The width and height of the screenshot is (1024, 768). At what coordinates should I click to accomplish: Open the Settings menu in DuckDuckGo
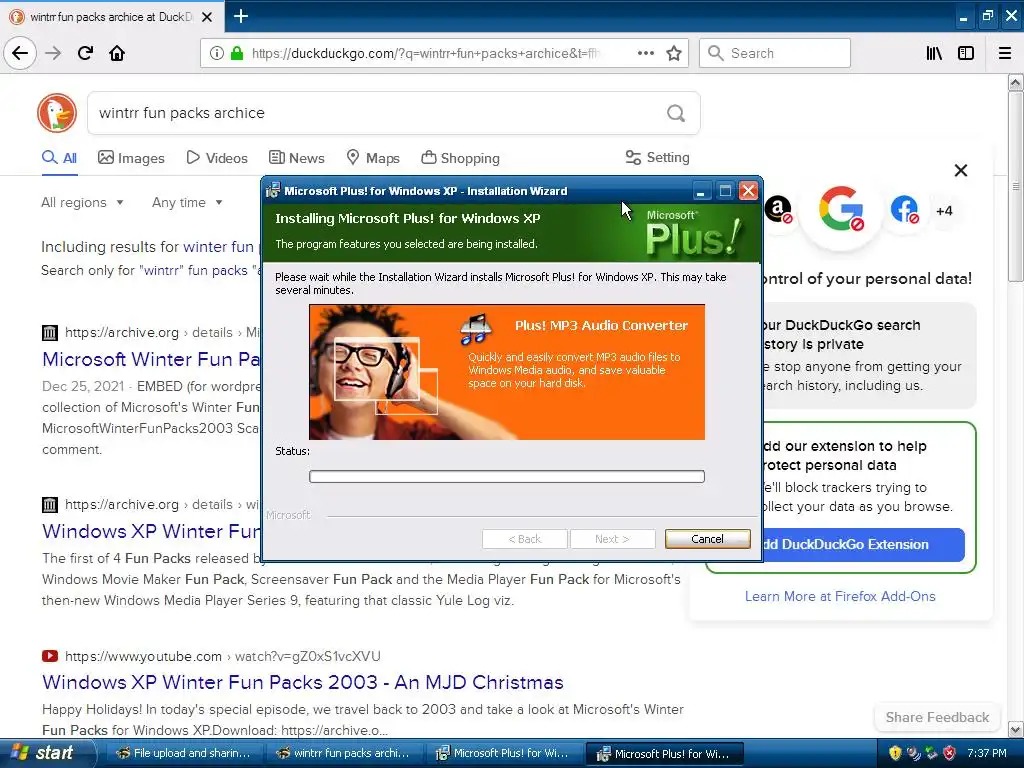tap(658, 157)
